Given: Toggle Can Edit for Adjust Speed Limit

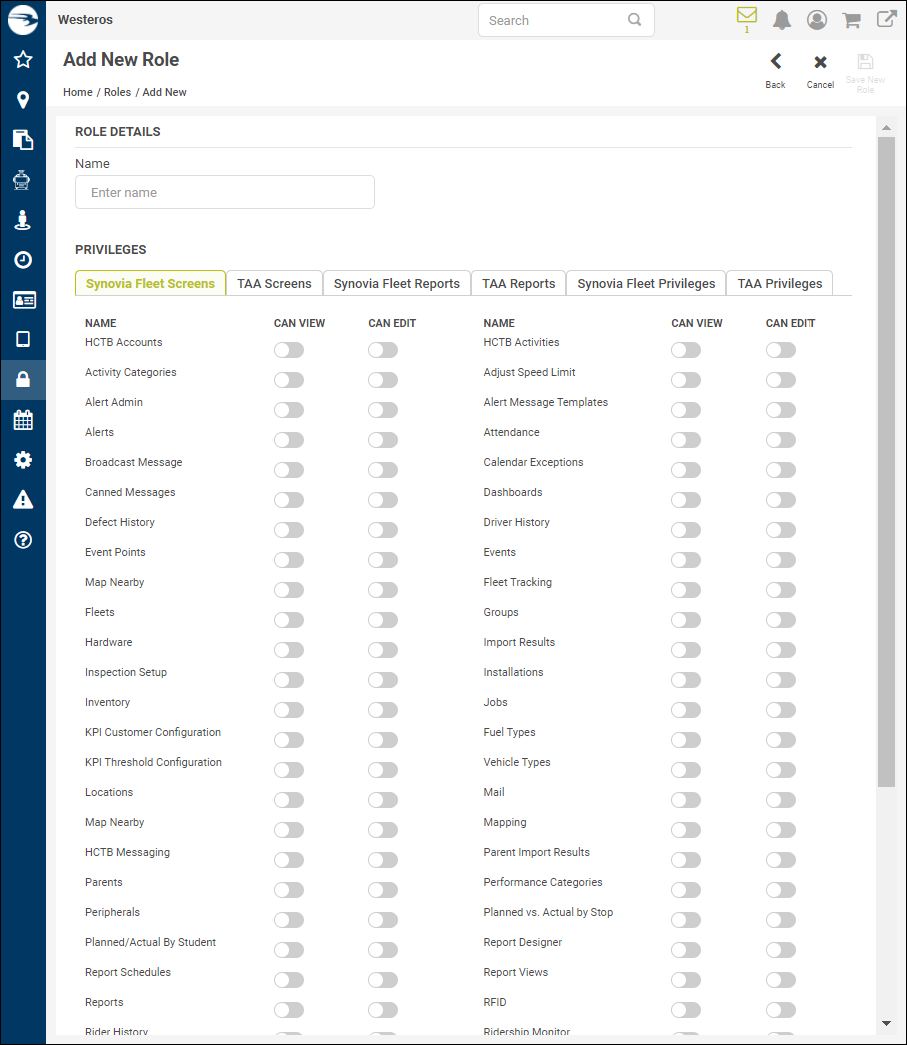Looking at the screenshot, I should [781, 380].
